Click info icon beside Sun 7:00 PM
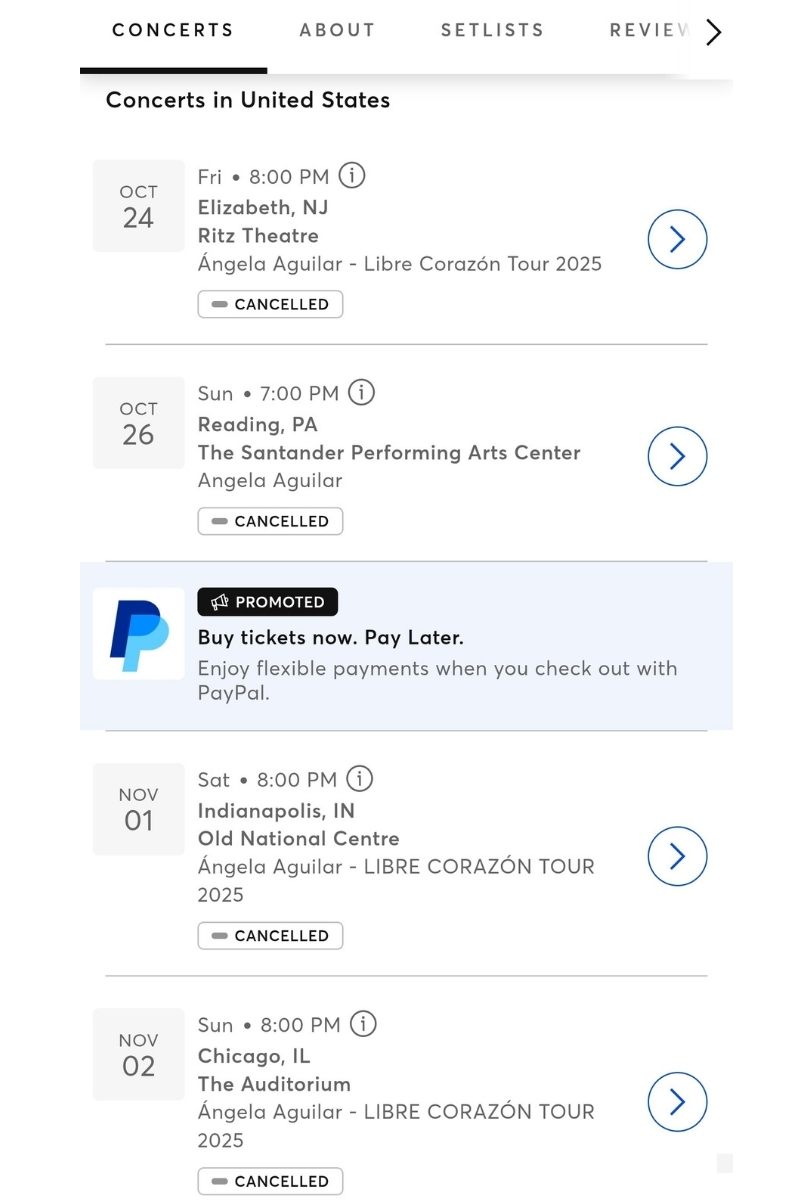The height and width of the screenshot is (1200, 800). click(x=362, y=393)
